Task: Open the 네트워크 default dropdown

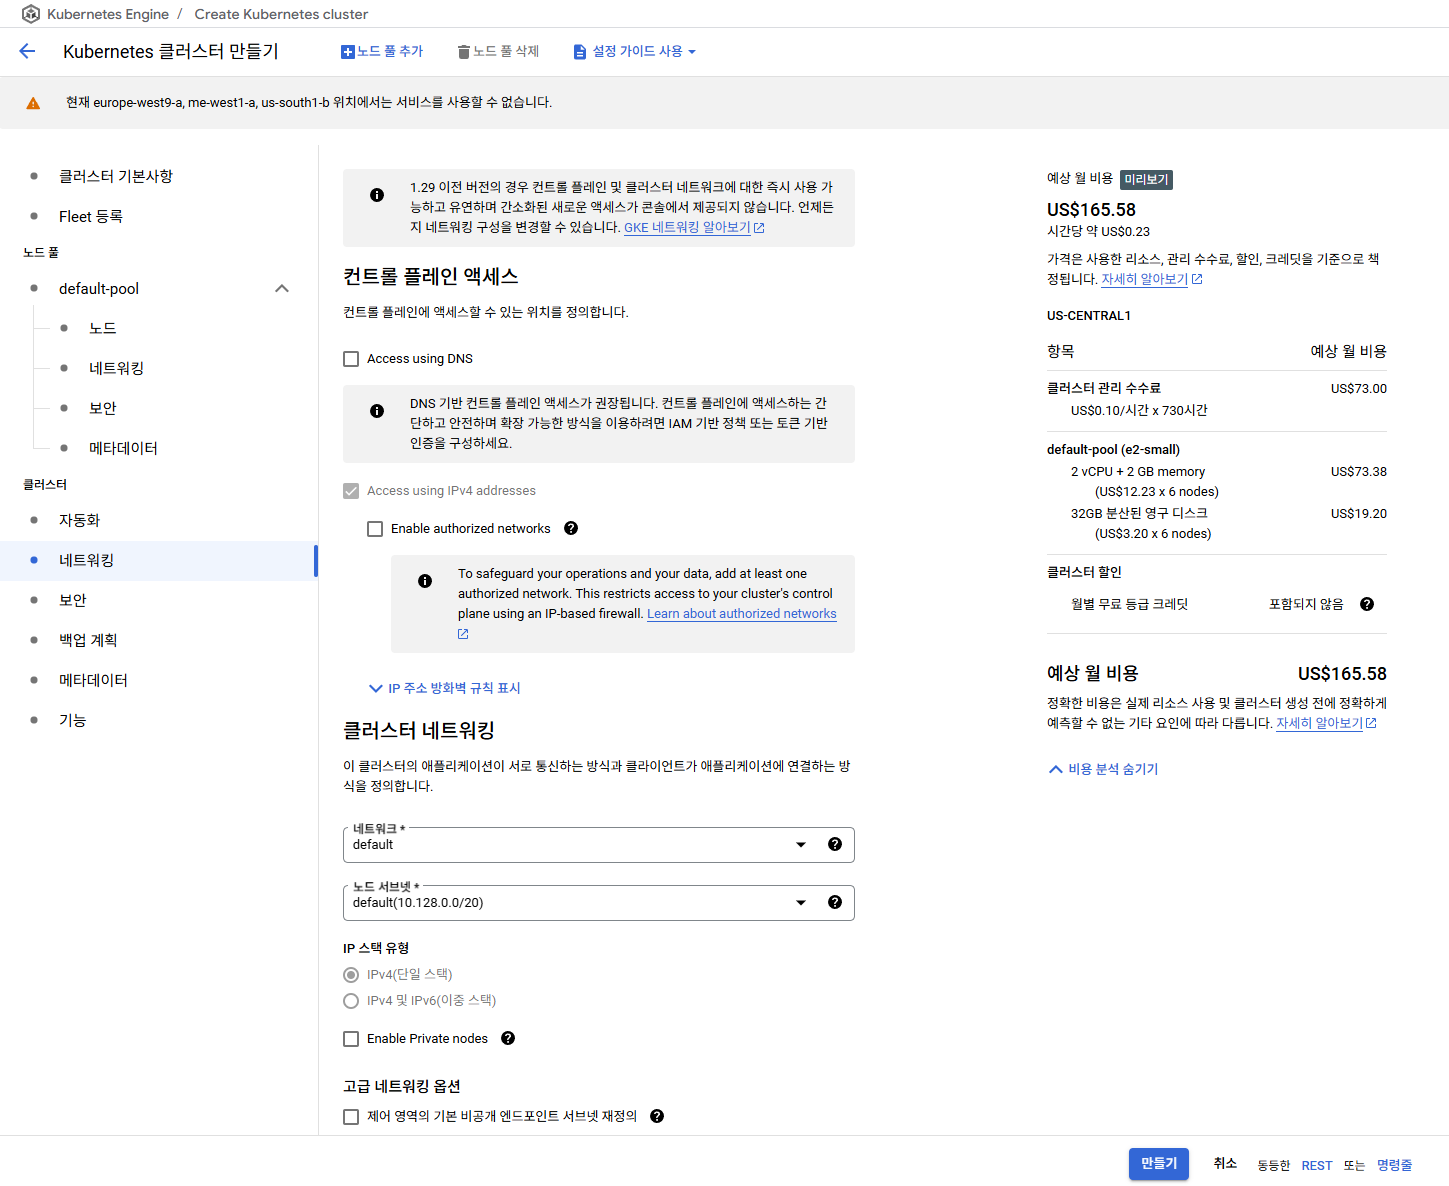Action: (x=598, y=845)
